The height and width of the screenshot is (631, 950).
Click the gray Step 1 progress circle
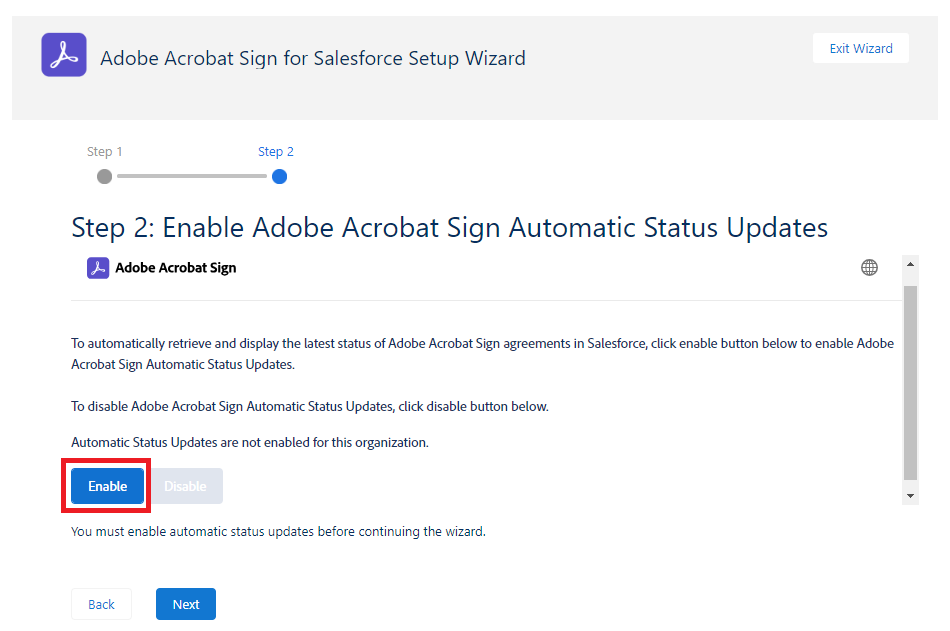coord(104,176)
